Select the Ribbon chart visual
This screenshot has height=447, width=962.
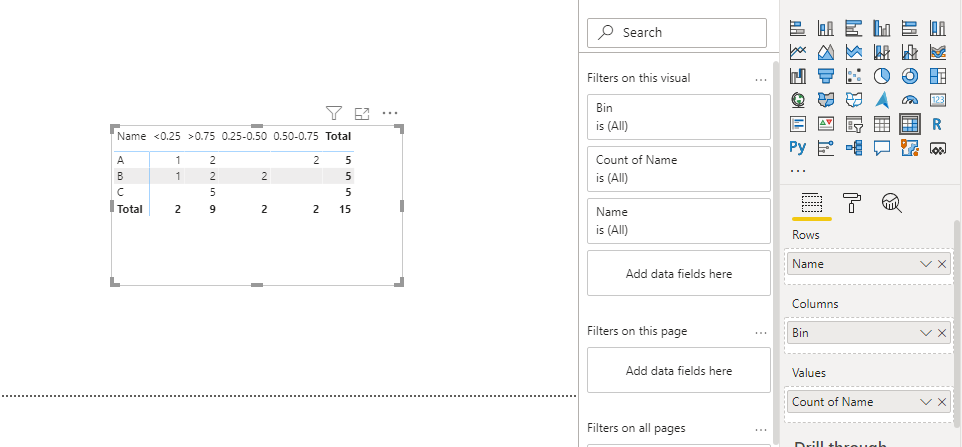click(937, 52)
